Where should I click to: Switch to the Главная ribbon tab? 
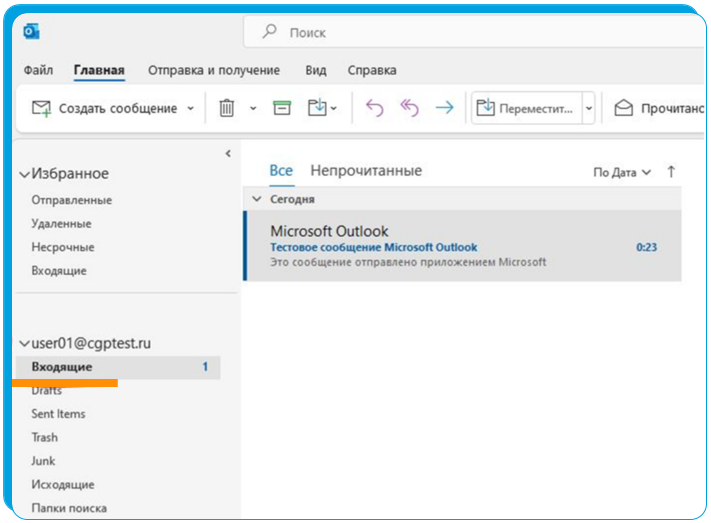(99, 70)
